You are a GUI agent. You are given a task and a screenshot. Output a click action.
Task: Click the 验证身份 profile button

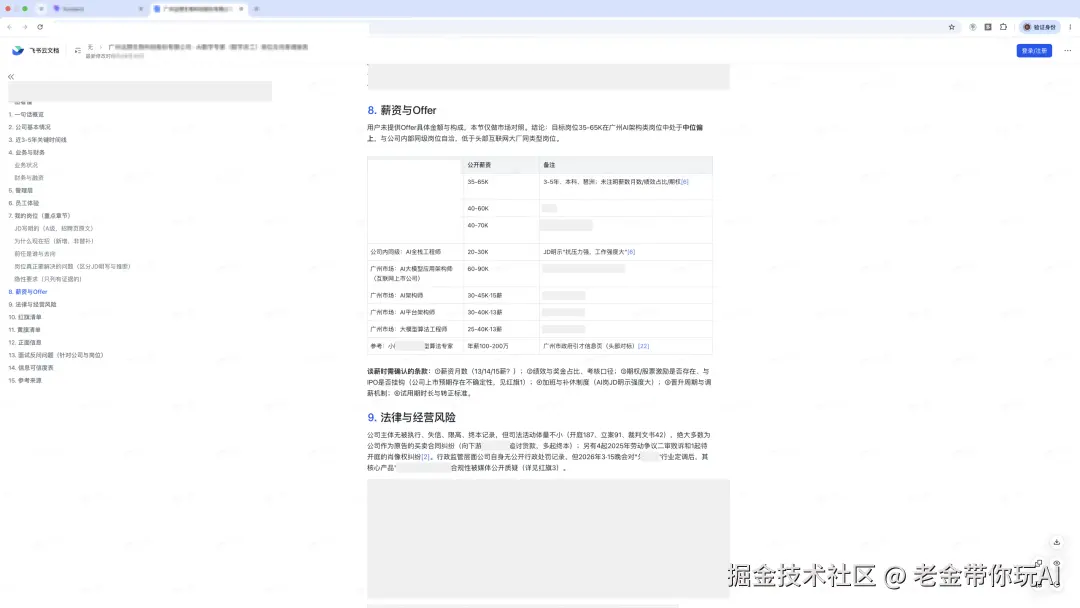pyautogui.click(x=1039, y=27)
